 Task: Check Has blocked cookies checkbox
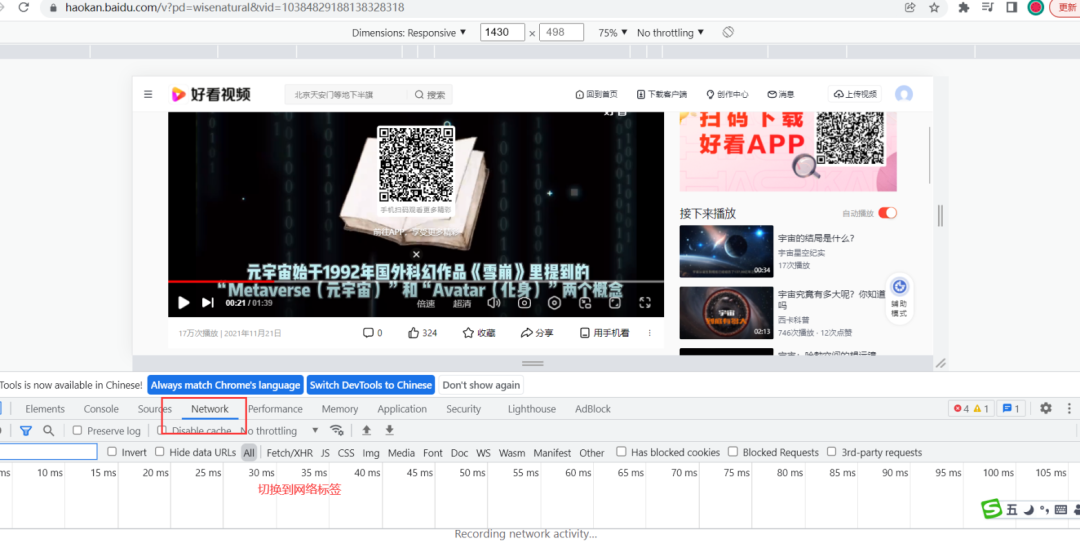(x=621, y=452)
